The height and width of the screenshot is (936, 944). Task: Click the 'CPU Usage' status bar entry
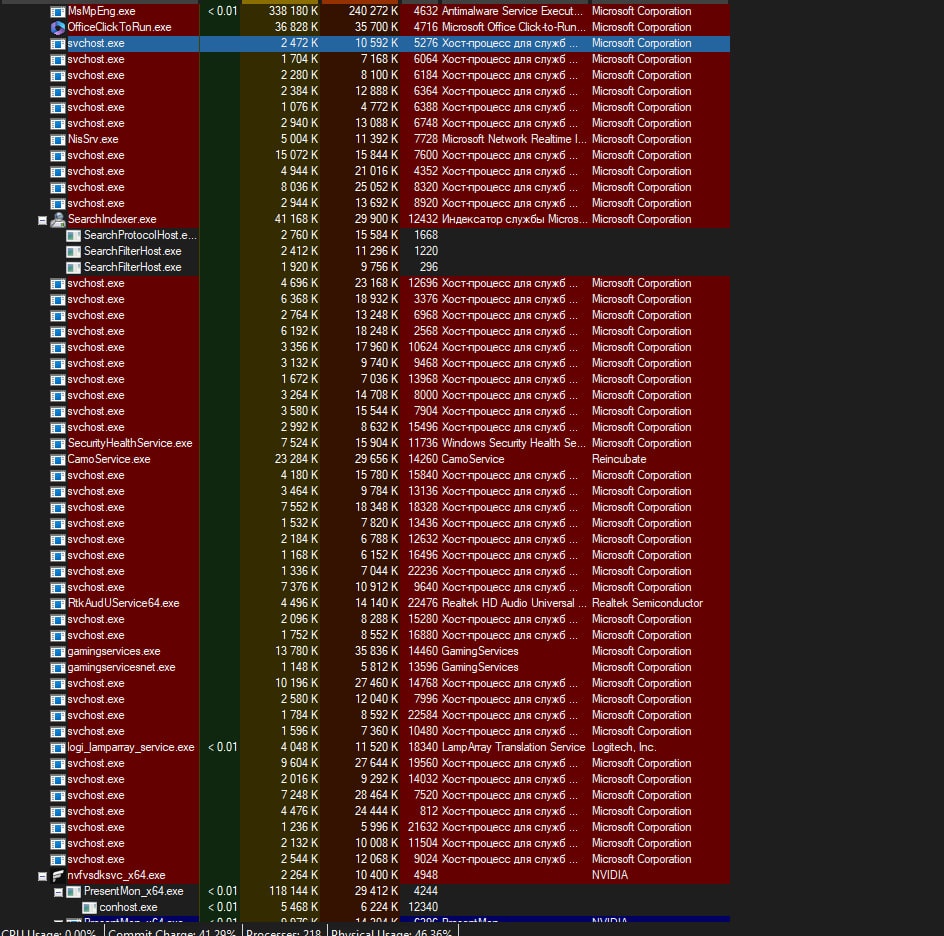(49, 932)
